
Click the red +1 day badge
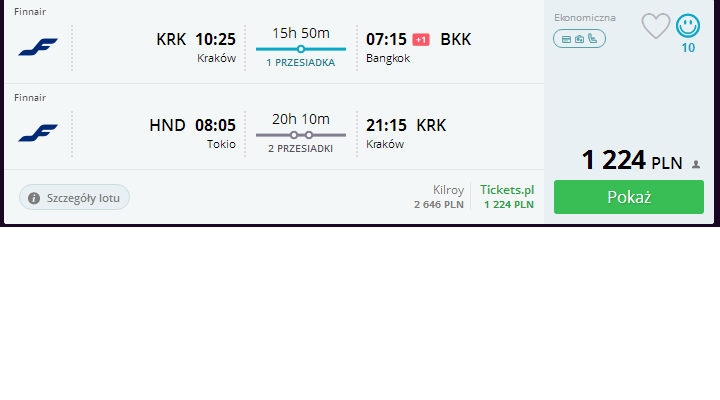click(421, 40)
